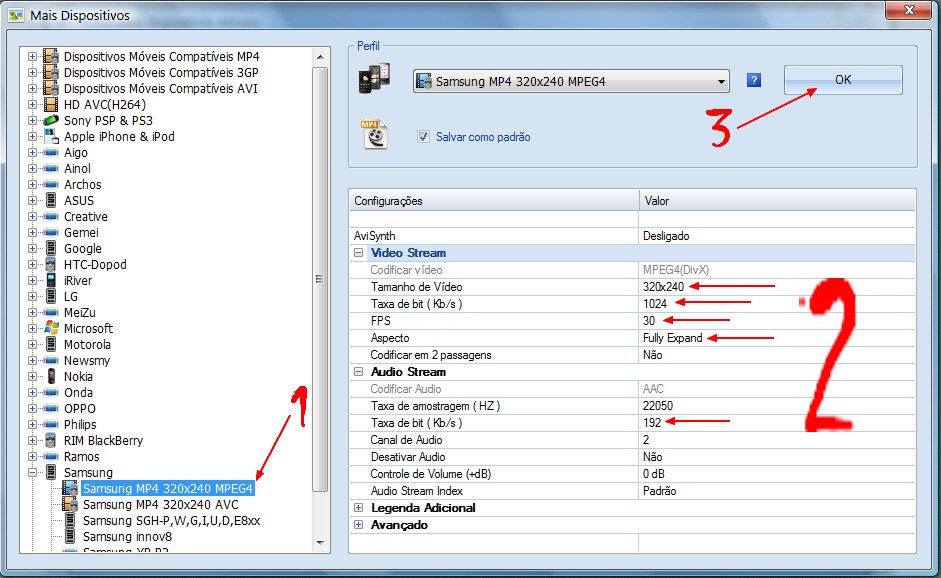Select the Philips tree item

point(80,424)
